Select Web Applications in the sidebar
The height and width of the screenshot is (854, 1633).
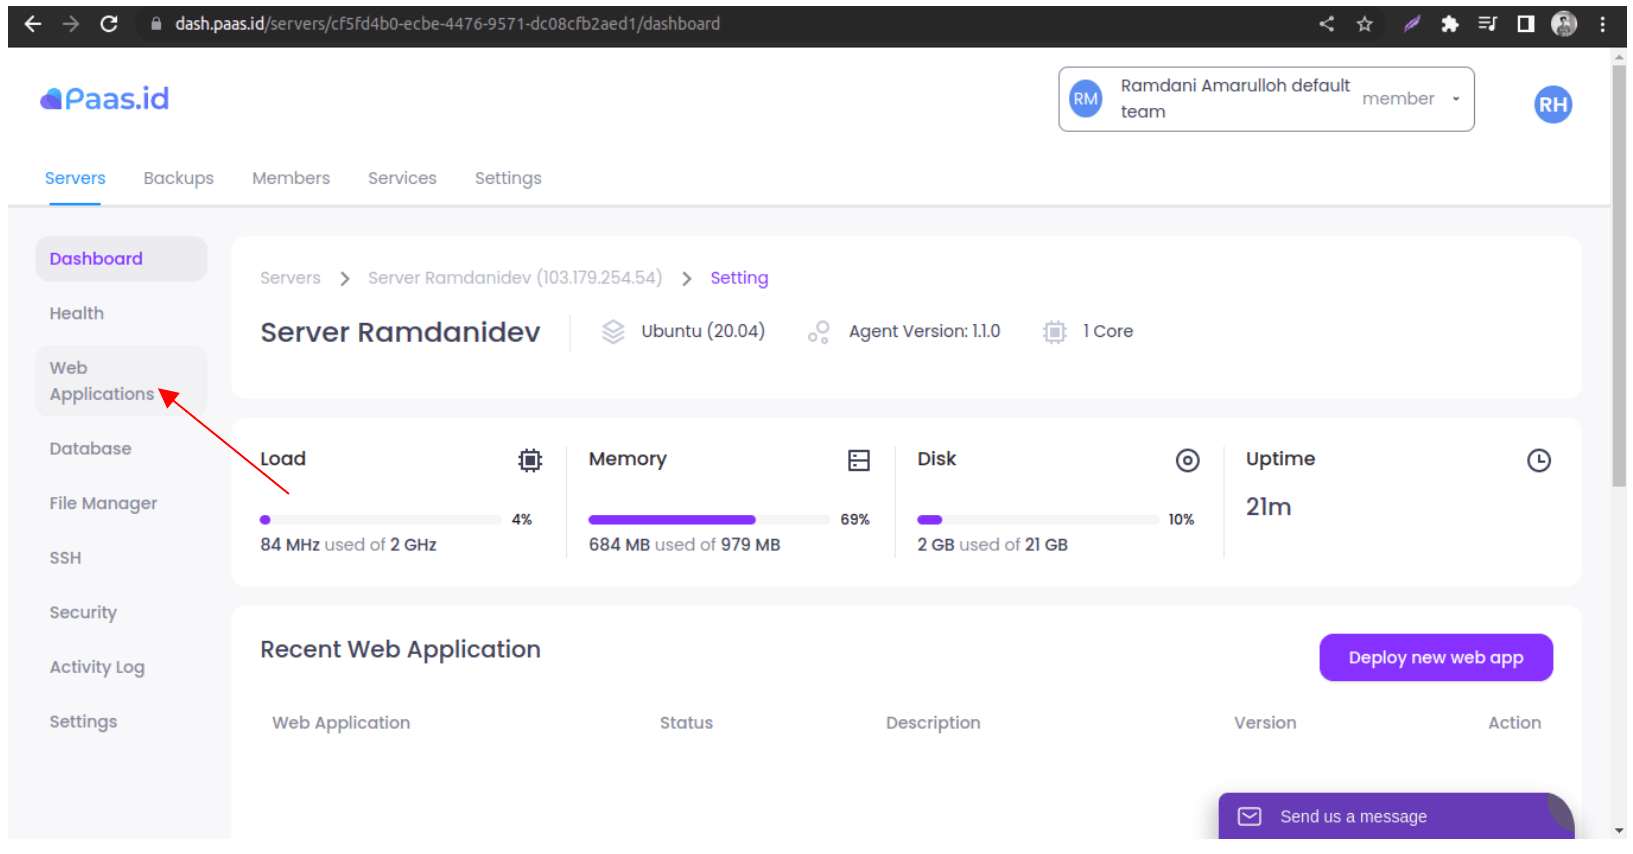tap(102, 381)
